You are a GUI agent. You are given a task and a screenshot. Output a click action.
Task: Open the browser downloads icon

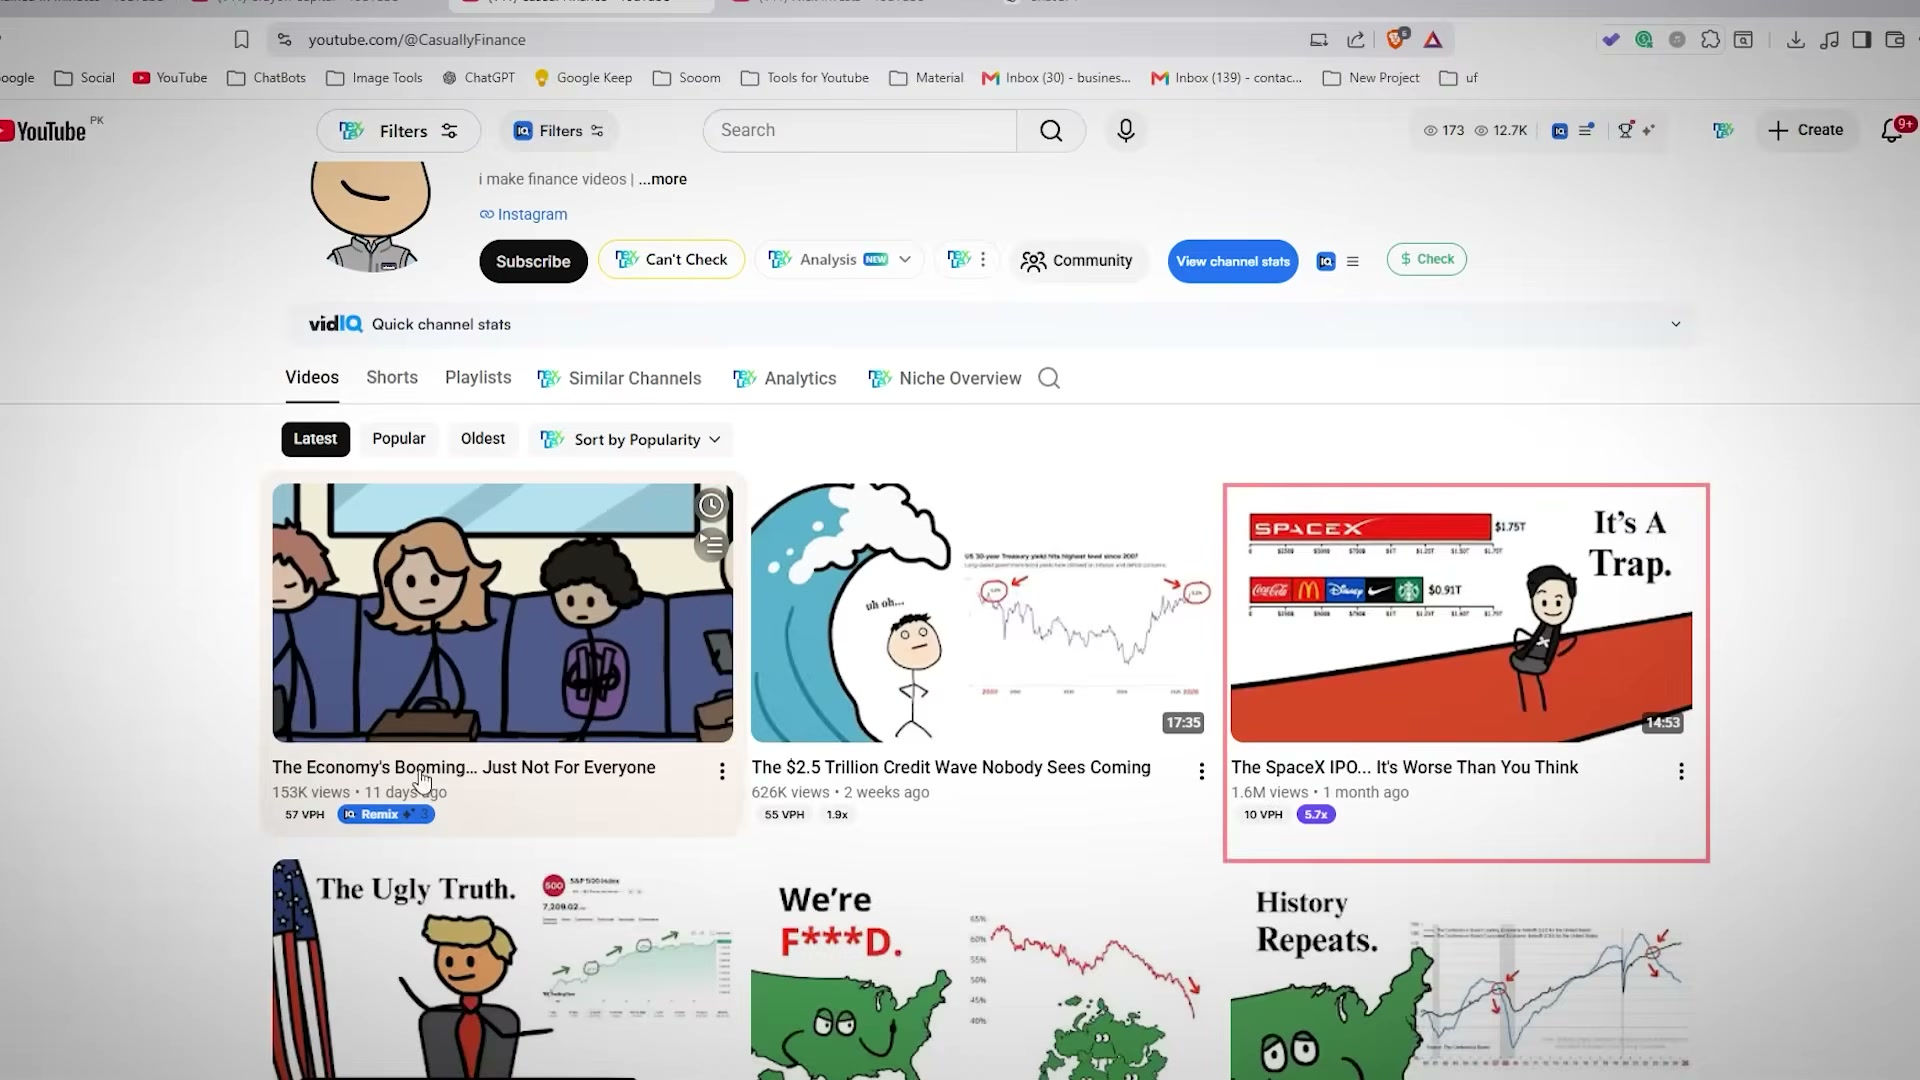tap(1796, 40)
